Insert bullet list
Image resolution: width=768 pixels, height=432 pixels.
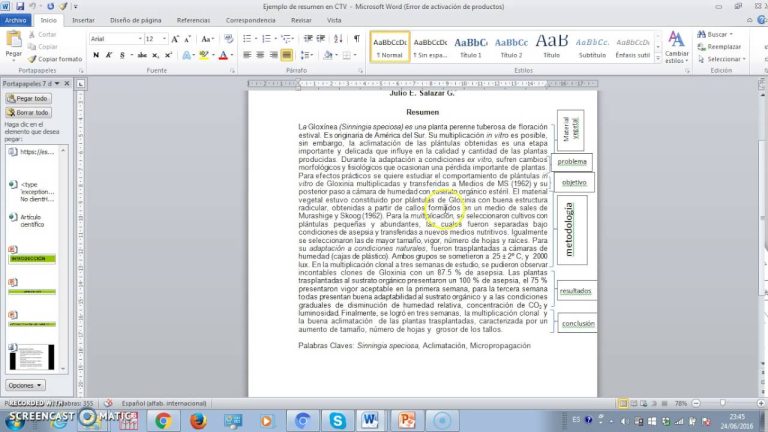(247, 39)
